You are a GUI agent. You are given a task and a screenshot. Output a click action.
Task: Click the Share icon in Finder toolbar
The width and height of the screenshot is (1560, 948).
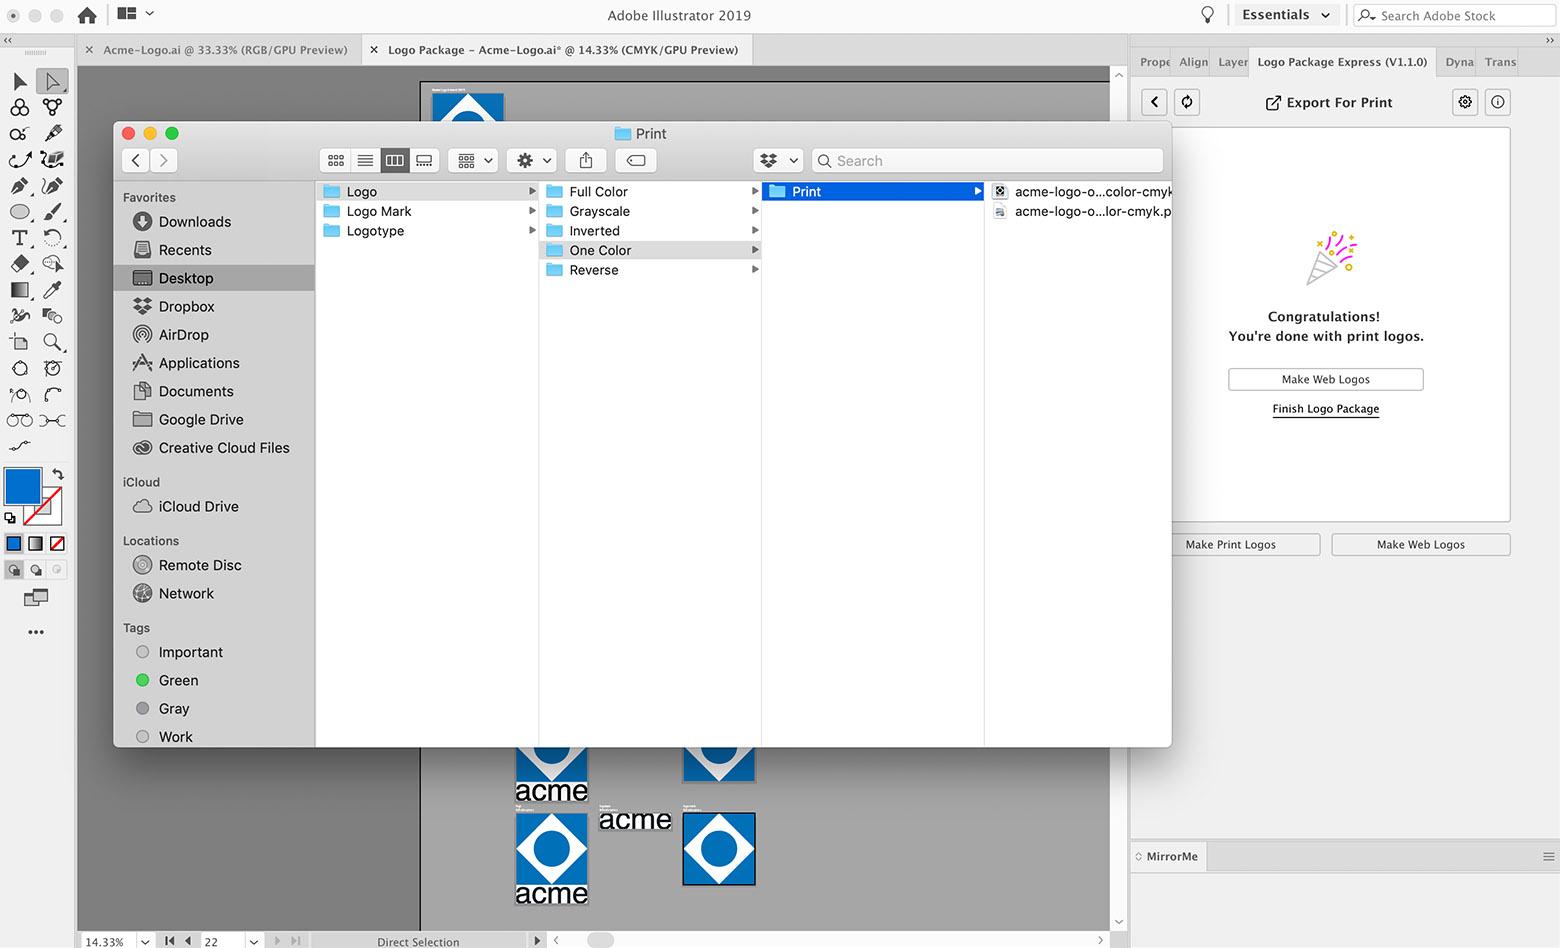pos(586,160)
